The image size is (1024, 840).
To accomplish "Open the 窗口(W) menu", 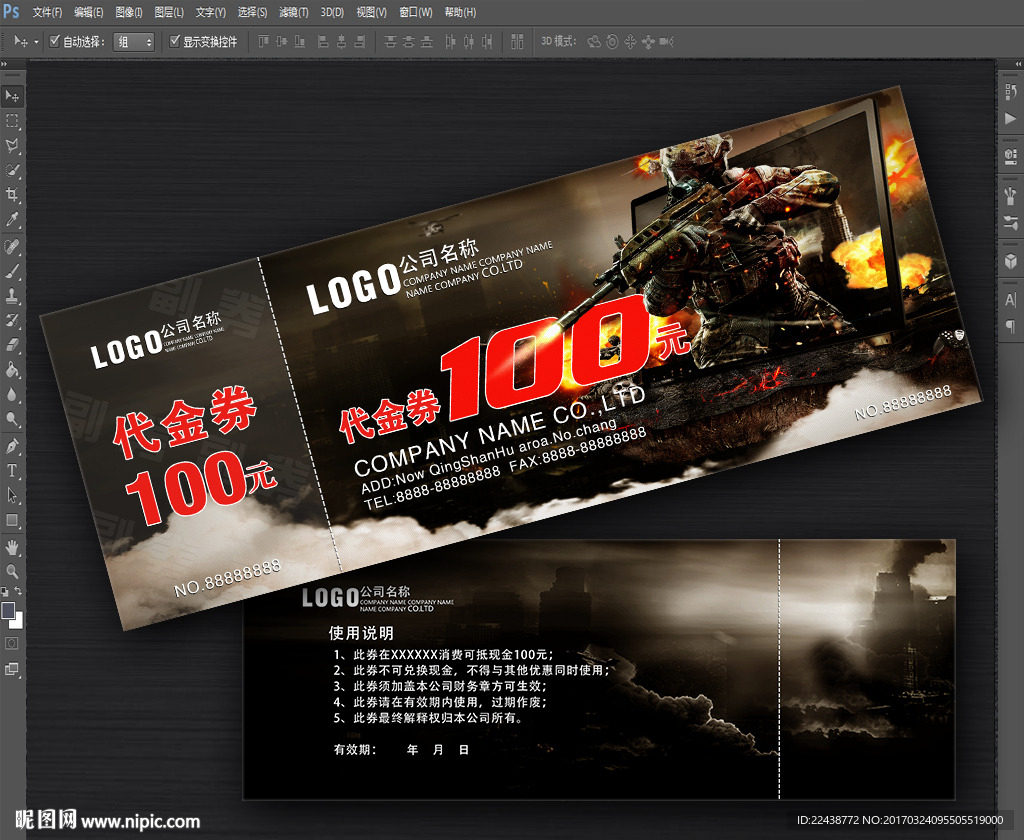I will pyautogui.click(x=416, y=12).
